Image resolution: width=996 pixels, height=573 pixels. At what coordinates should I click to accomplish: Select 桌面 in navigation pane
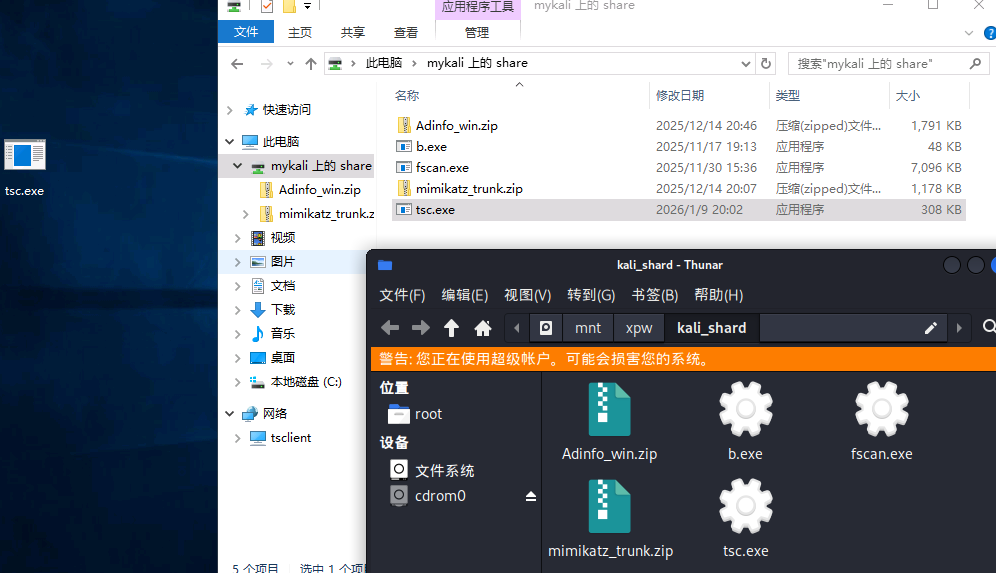[x=283, y=358]
